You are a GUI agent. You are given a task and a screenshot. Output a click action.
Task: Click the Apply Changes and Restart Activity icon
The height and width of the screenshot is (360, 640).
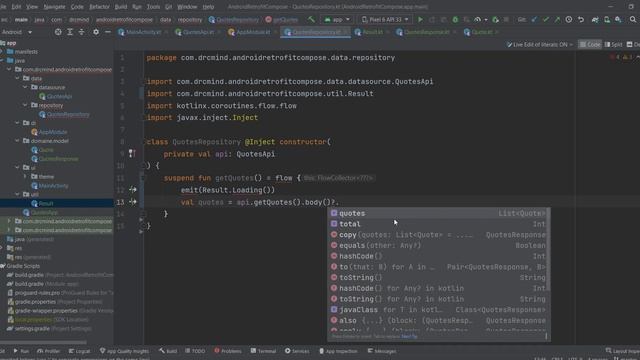click(x=432, y=20)
